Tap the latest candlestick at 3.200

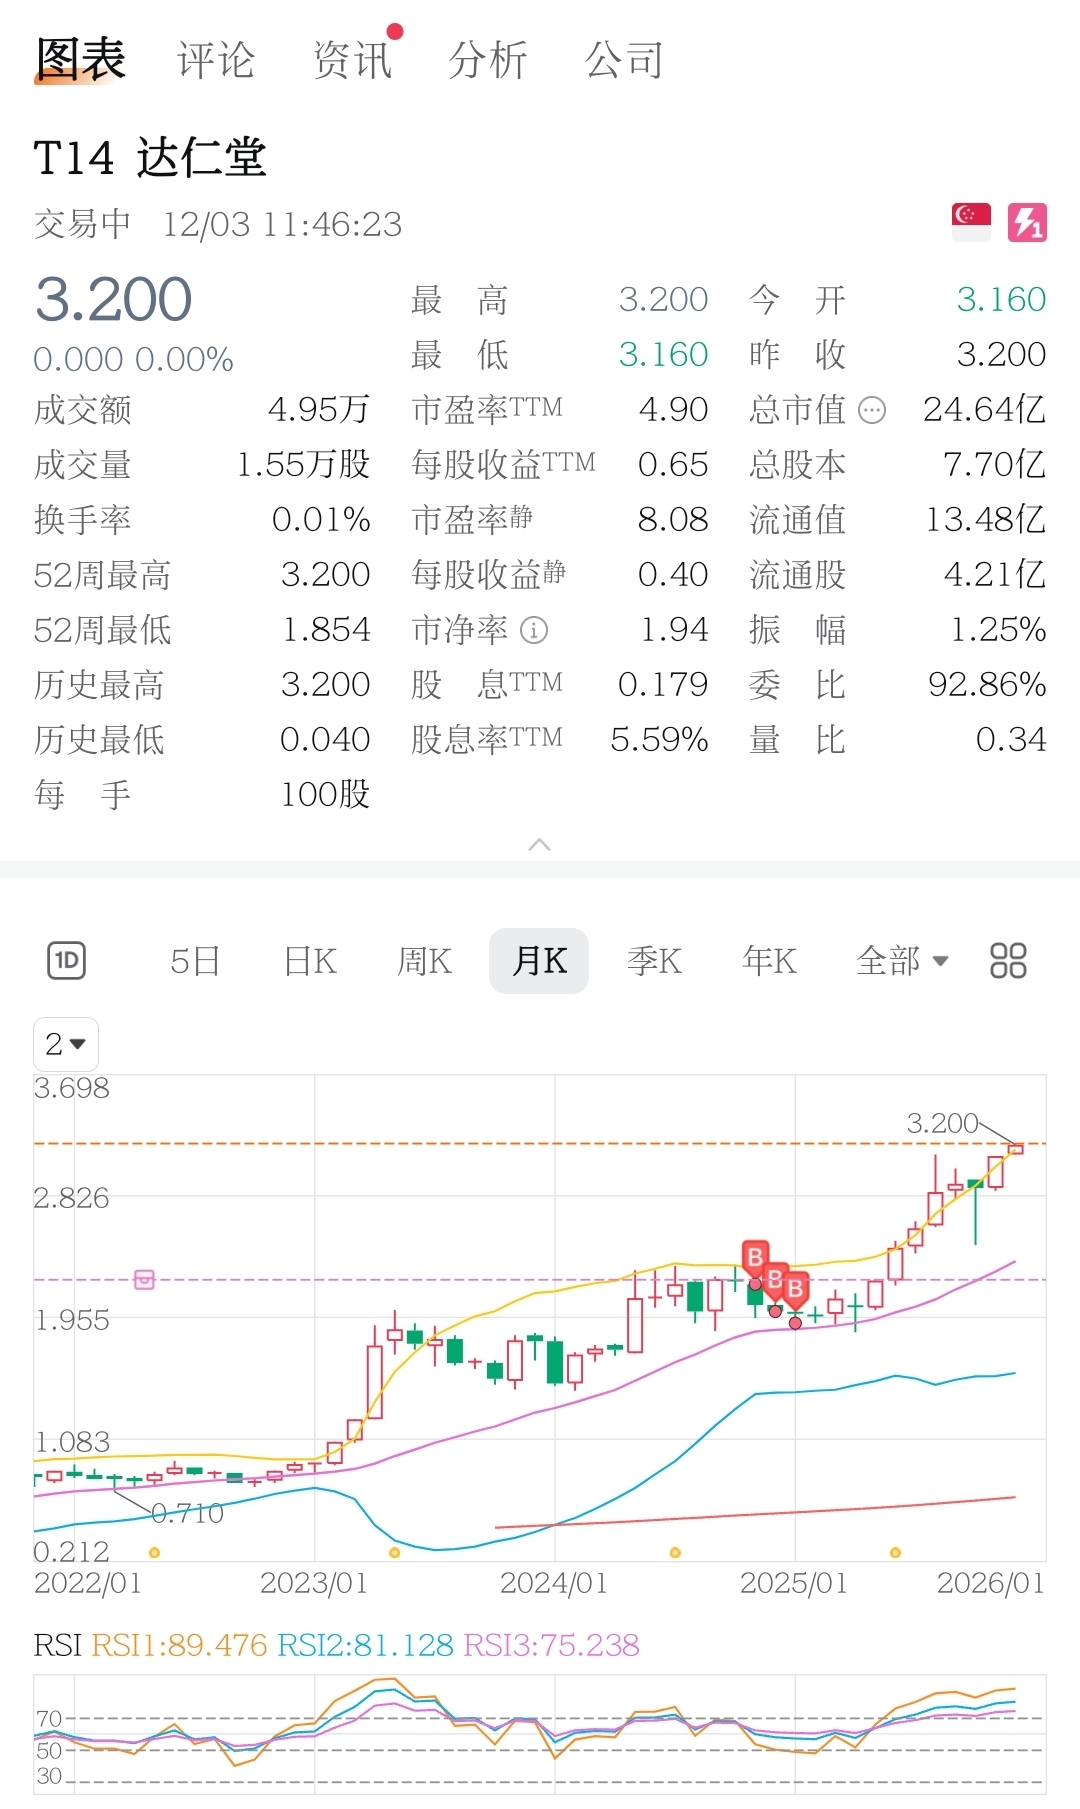point(1016,1149)
